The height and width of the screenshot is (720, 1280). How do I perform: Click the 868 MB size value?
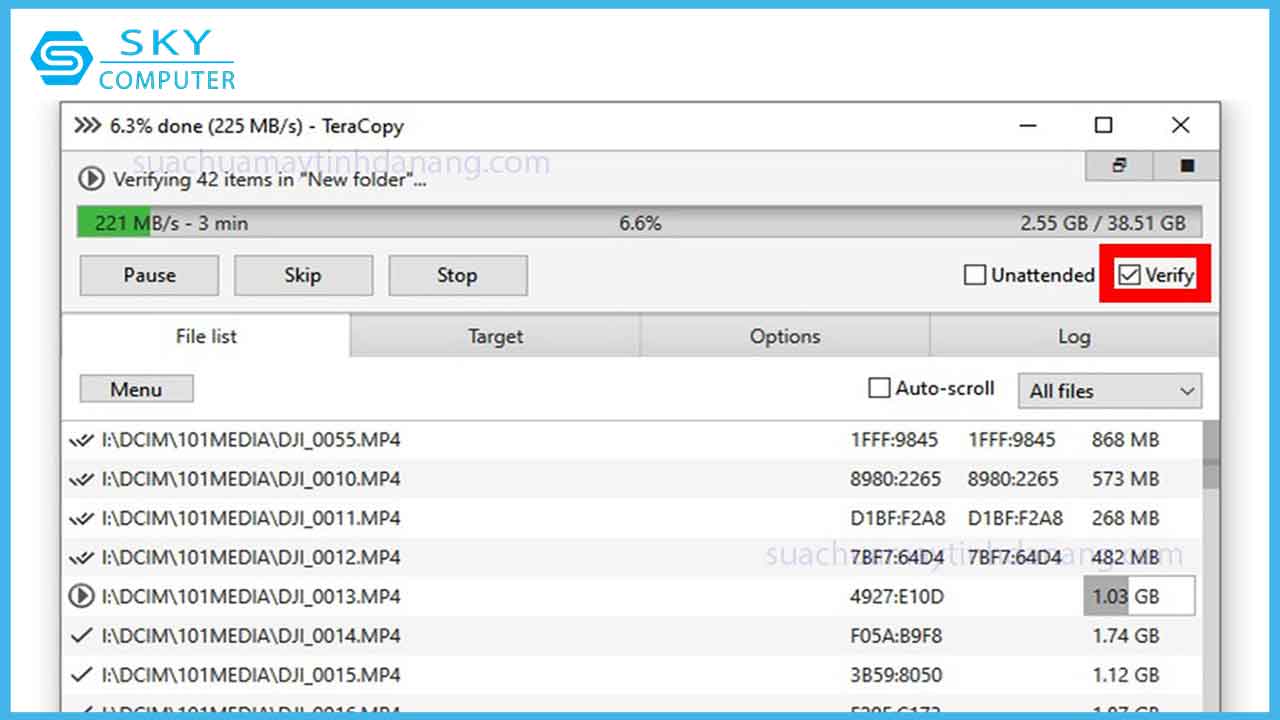(x=1126, y=440)
